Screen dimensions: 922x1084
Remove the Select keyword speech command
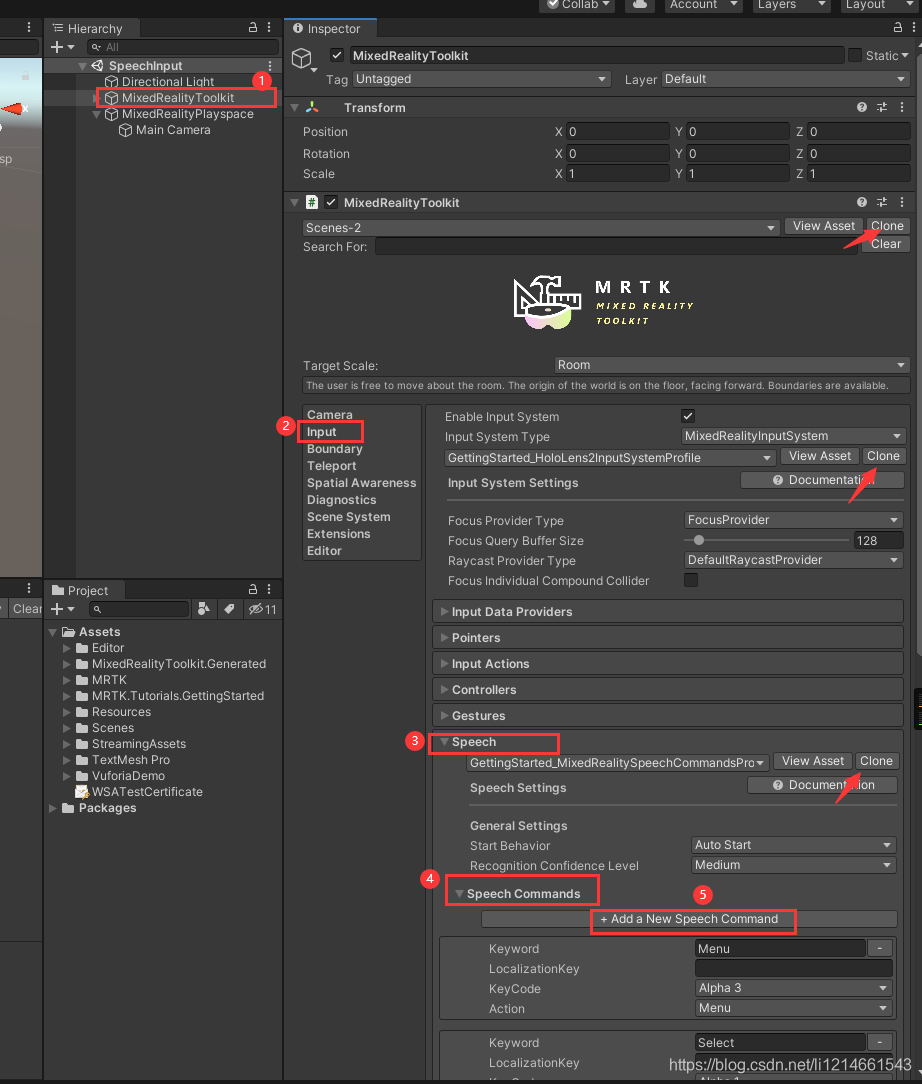(x=880, y=1042)
